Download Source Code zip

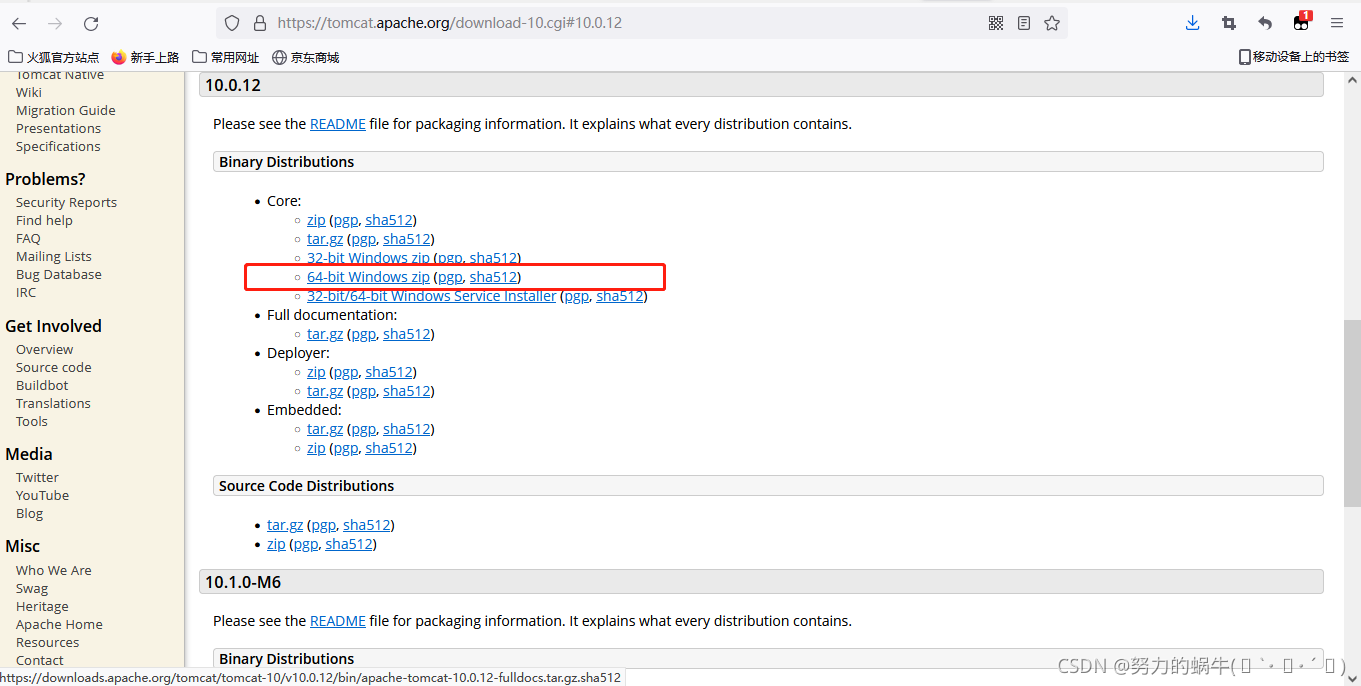point(276,544)
